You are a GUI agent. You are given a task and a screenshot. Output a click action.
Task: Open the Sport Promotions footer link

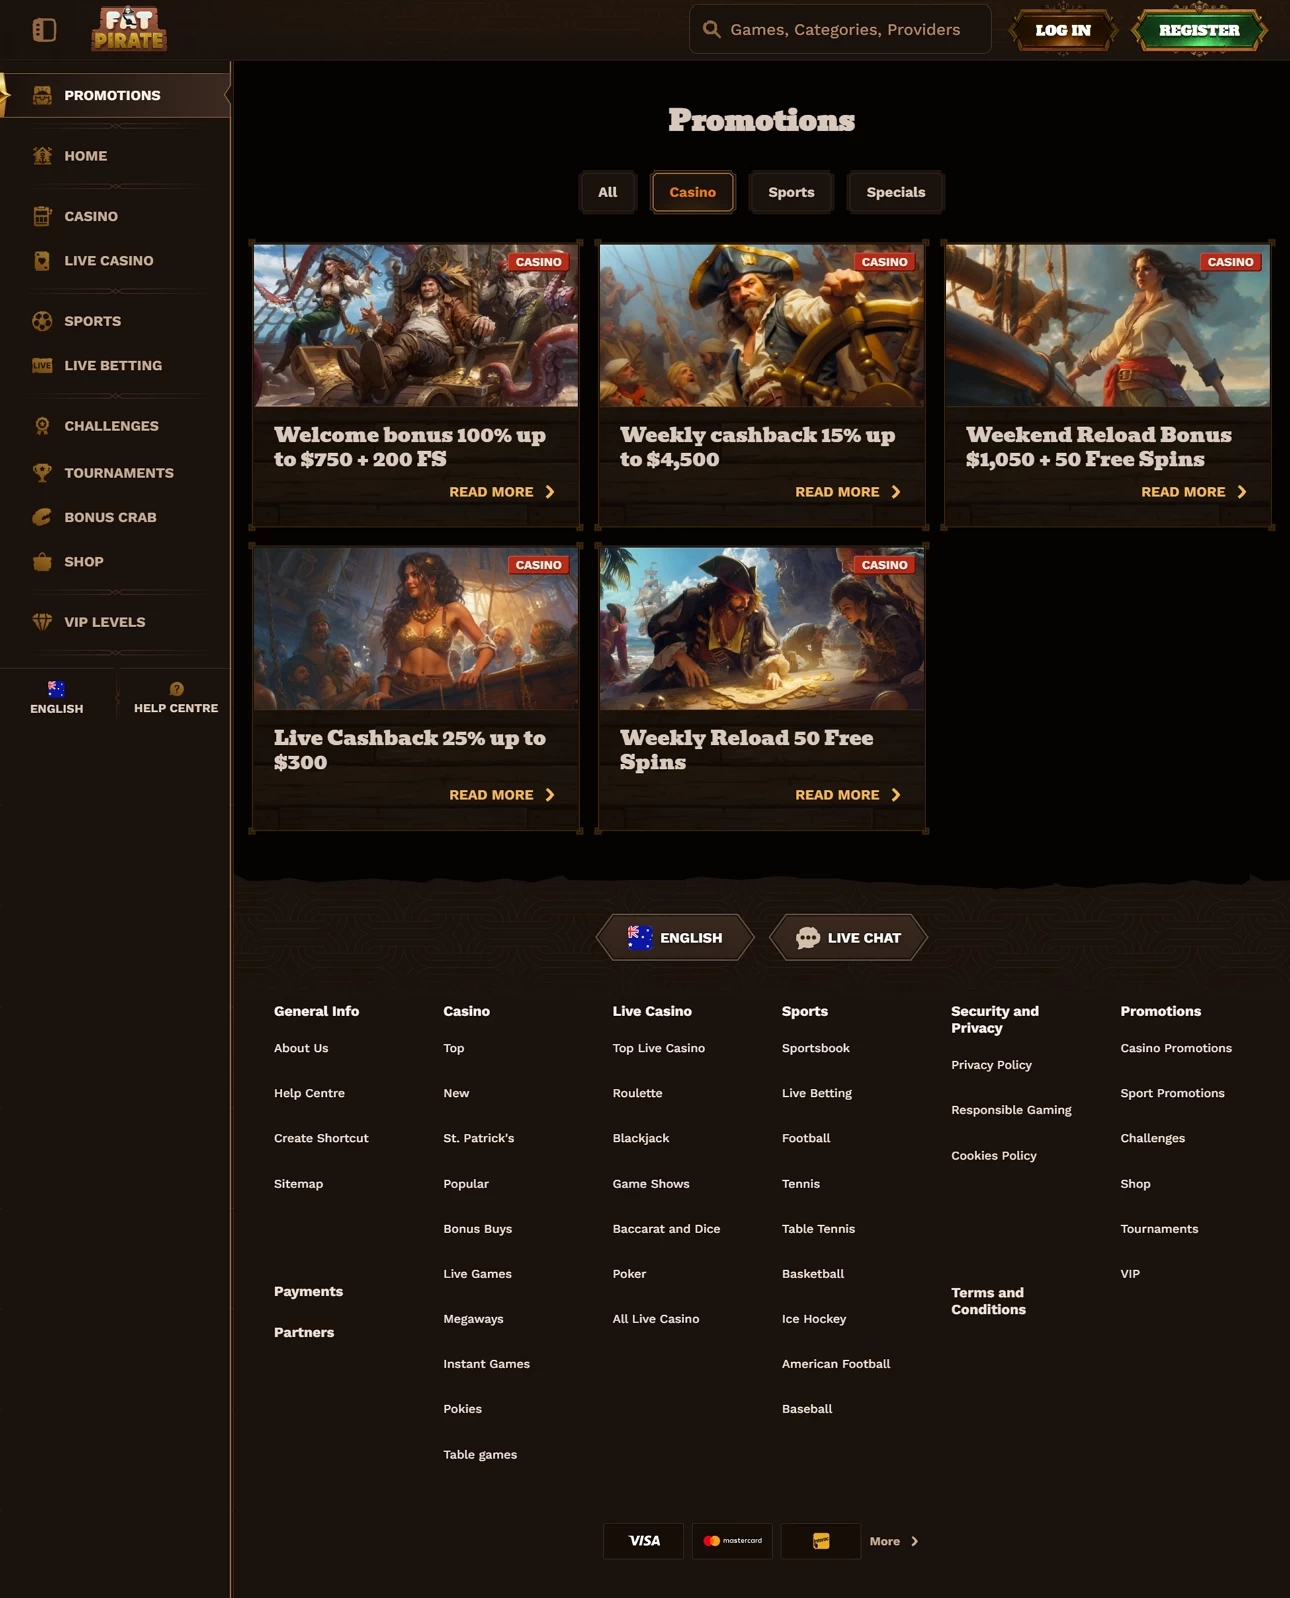[1172, 1093]
